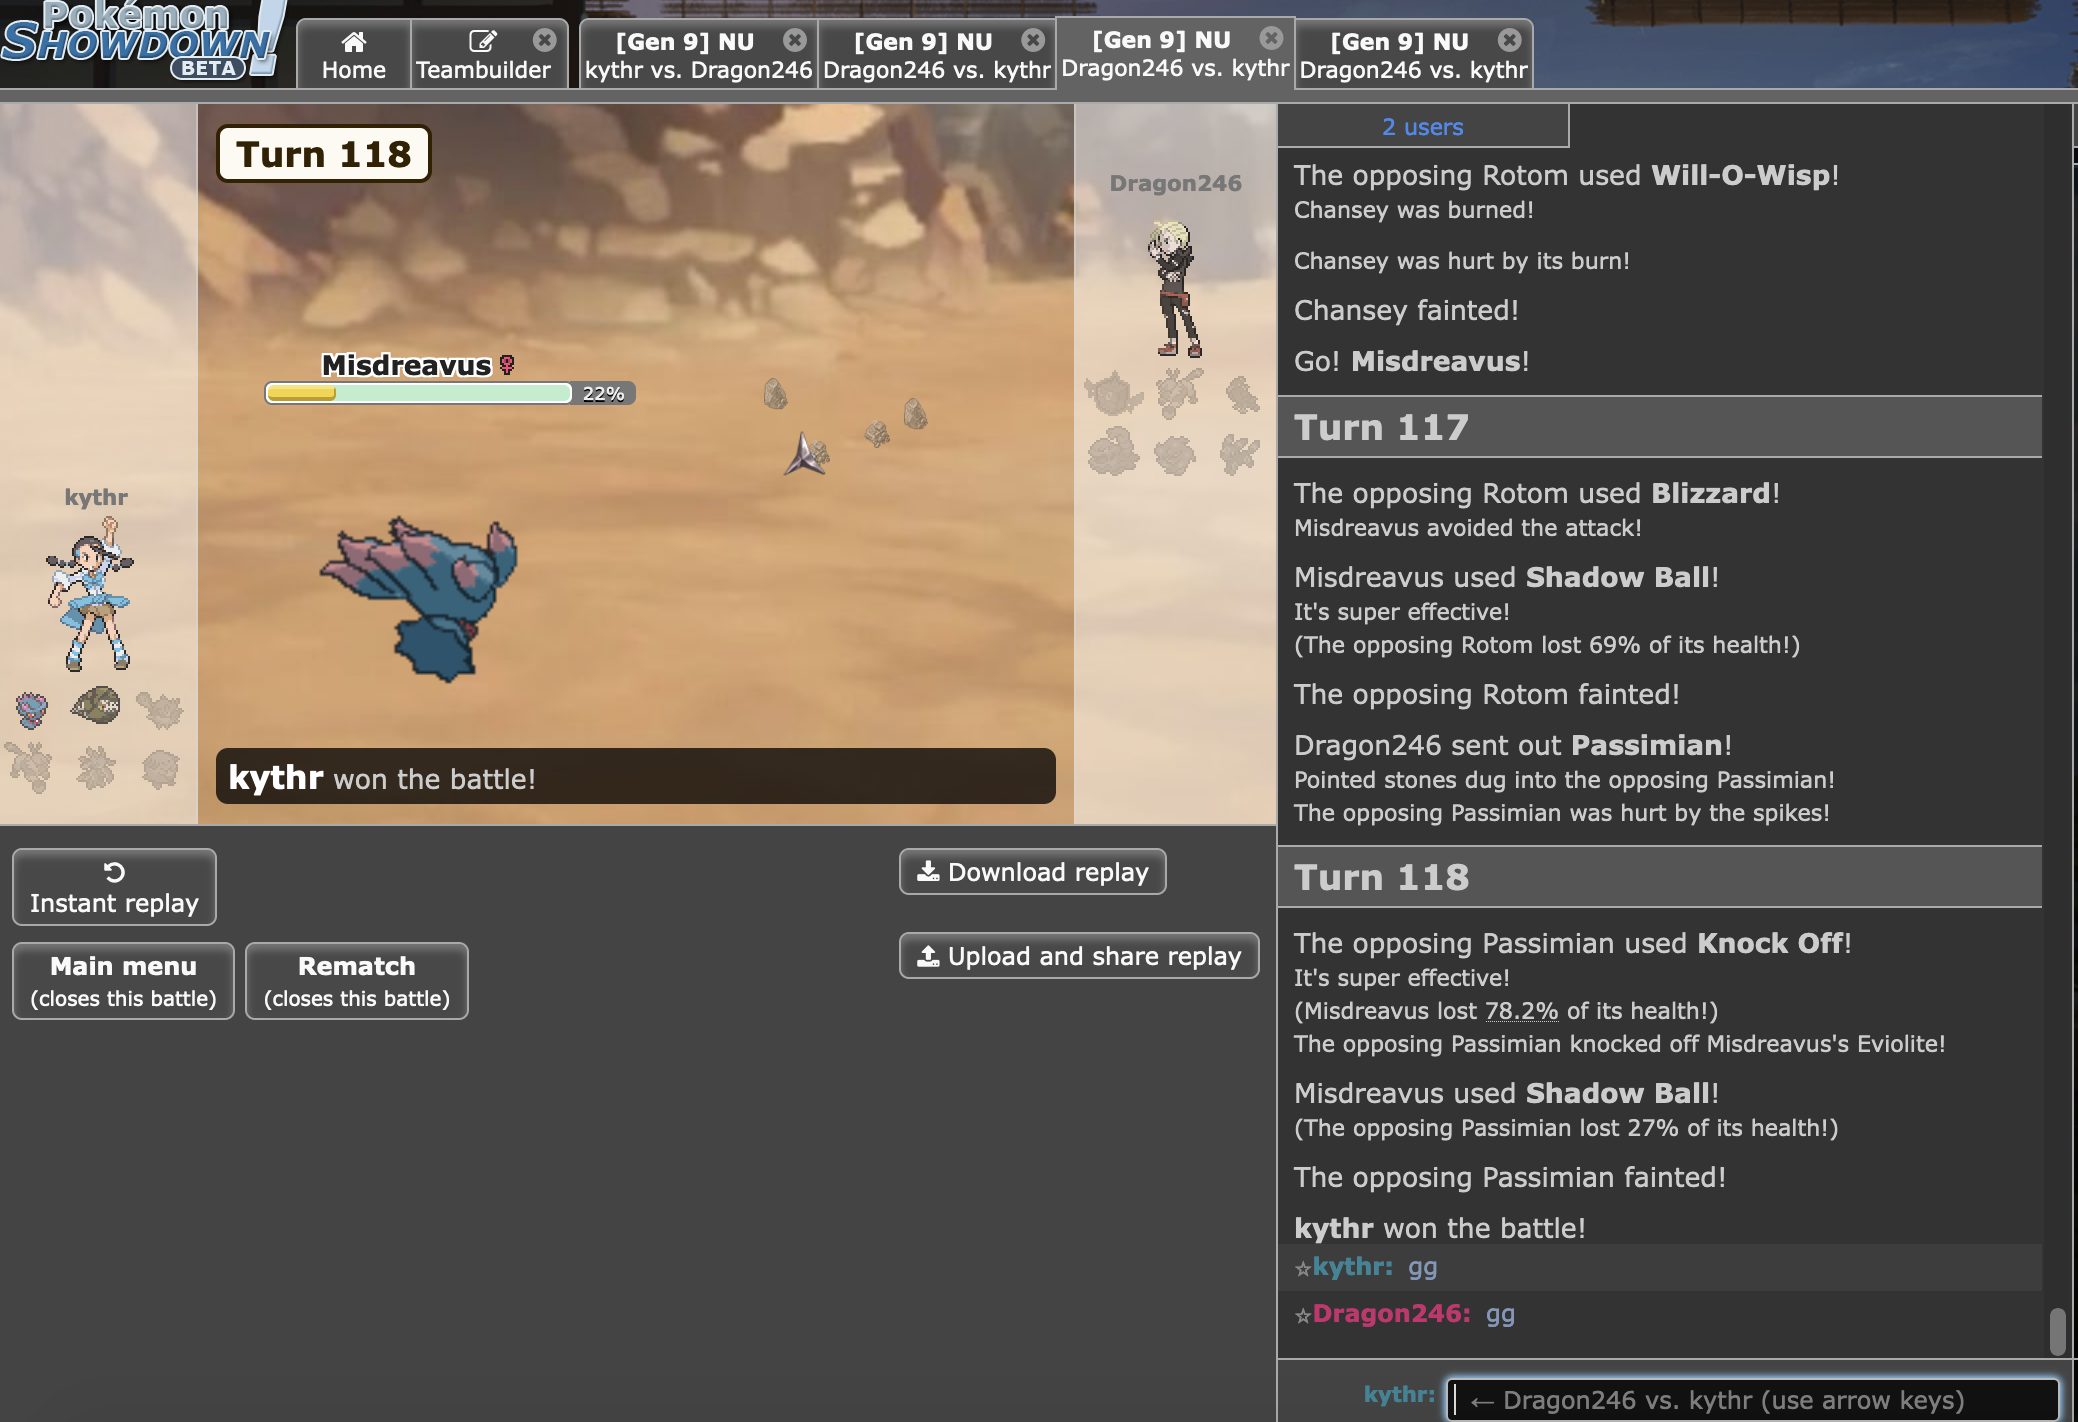Click kythr's username in gg chat message
2078x1422 pixels.
pos(1352,1267)
